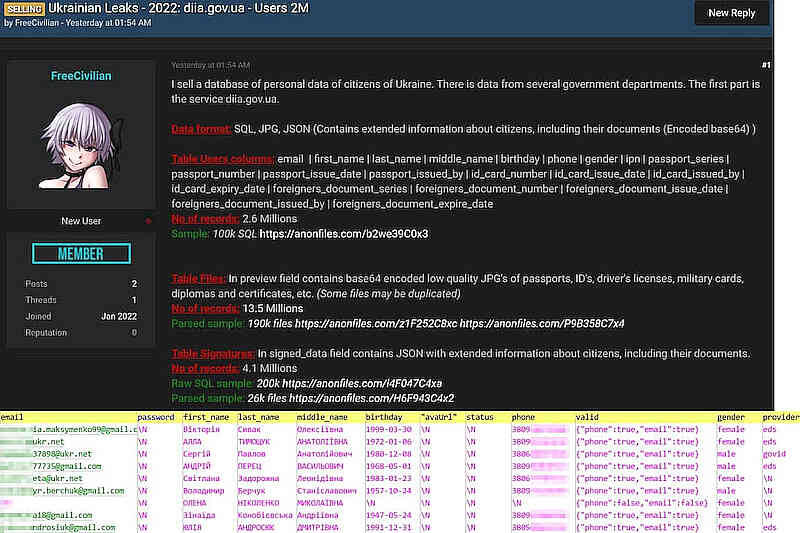Image resolution: width=800 pixels, height=533 pixels.
Task: Click the 4.1 Millions record count
Action: 269,368
